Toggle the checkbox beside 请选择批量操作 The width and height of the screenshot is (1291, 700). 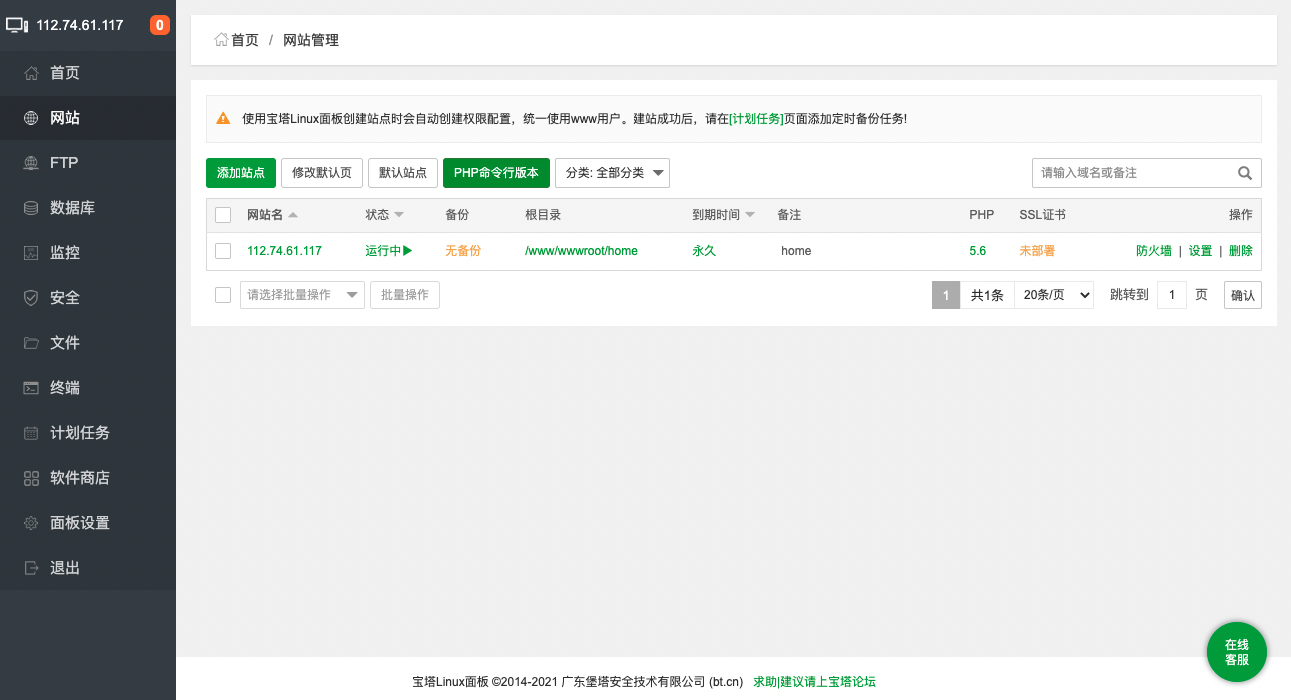coord(223,295)
